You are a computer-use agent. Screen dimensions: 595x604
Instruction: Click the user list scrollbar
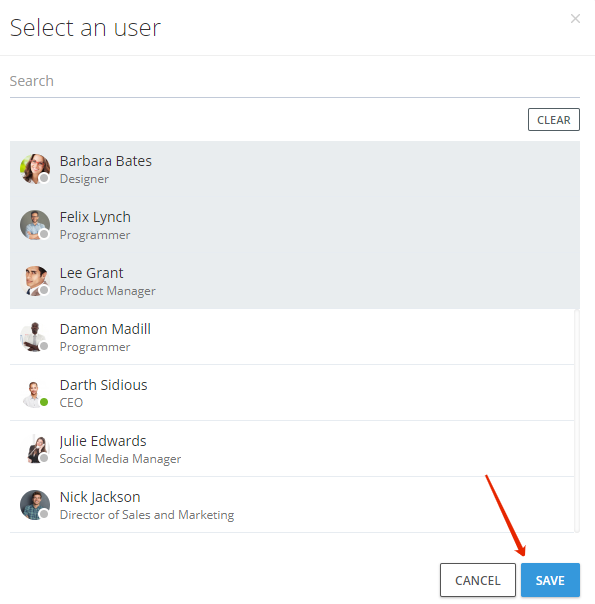577,421
